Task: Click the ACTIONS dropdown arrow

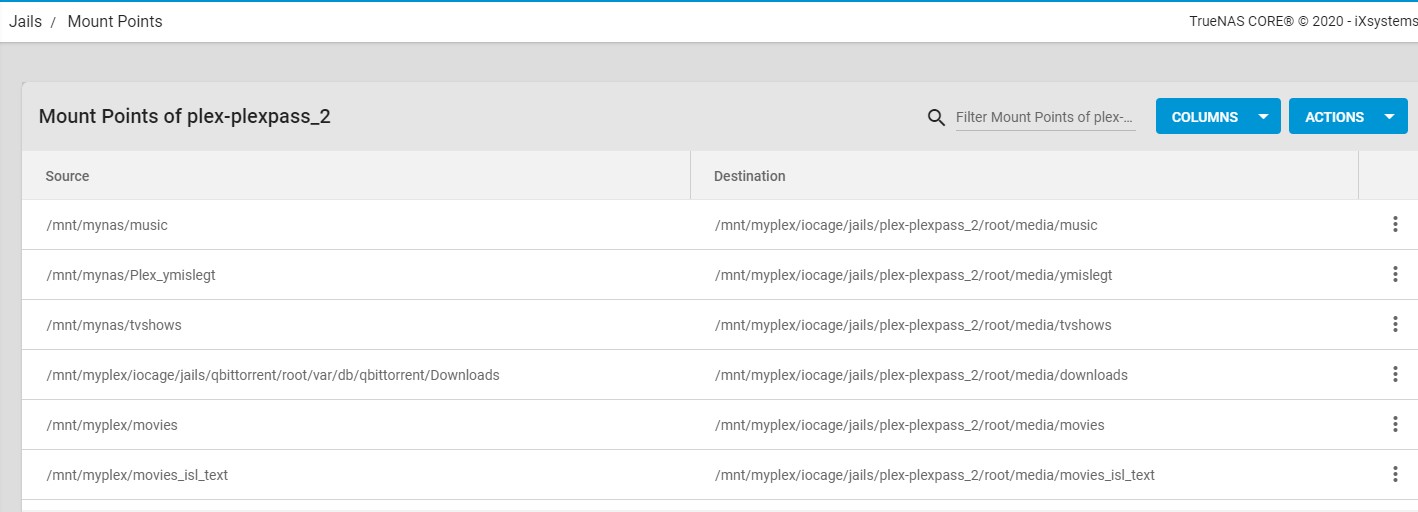Action: pyautogui.click(x=1389, y=117)
